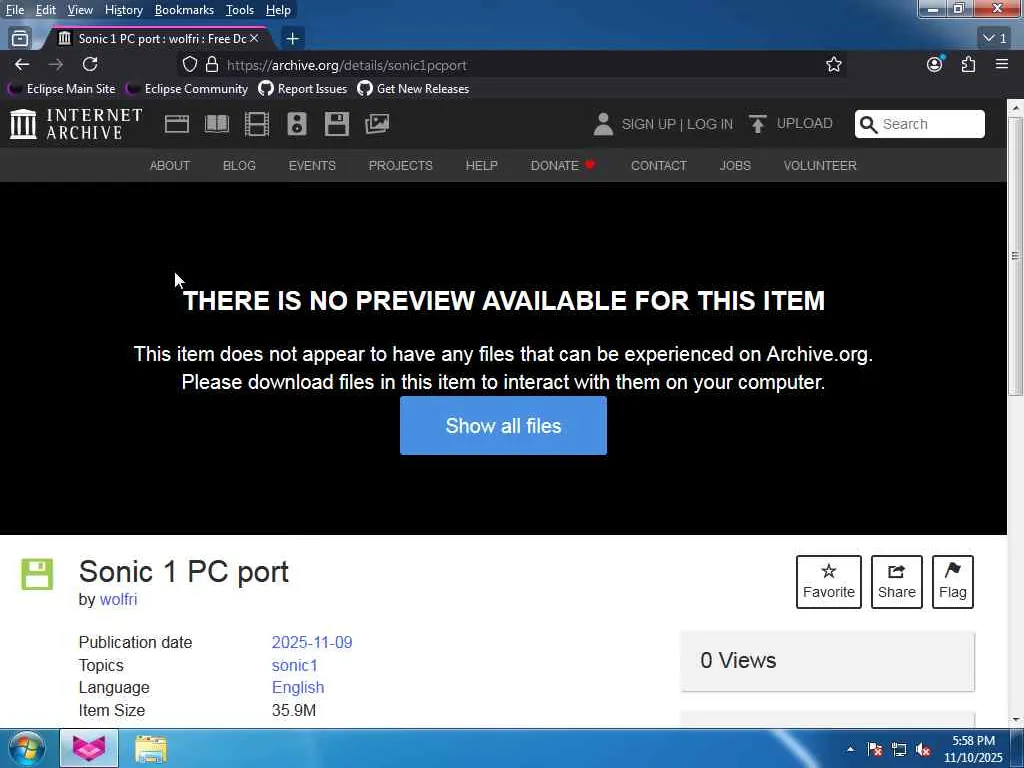
Task: Open the wolfri uploader link
Action: click(x=118, y=600)
